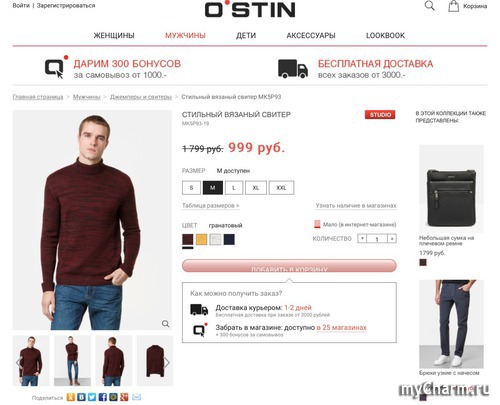
Task: Share by email envelope icon
Action: (136, 397)
